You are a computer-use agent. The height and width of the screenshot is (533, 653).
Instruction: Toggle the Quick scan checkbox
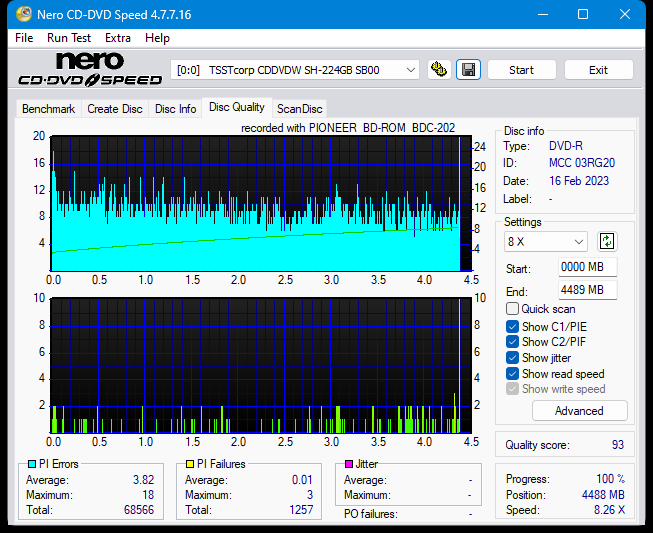point(512,309)
